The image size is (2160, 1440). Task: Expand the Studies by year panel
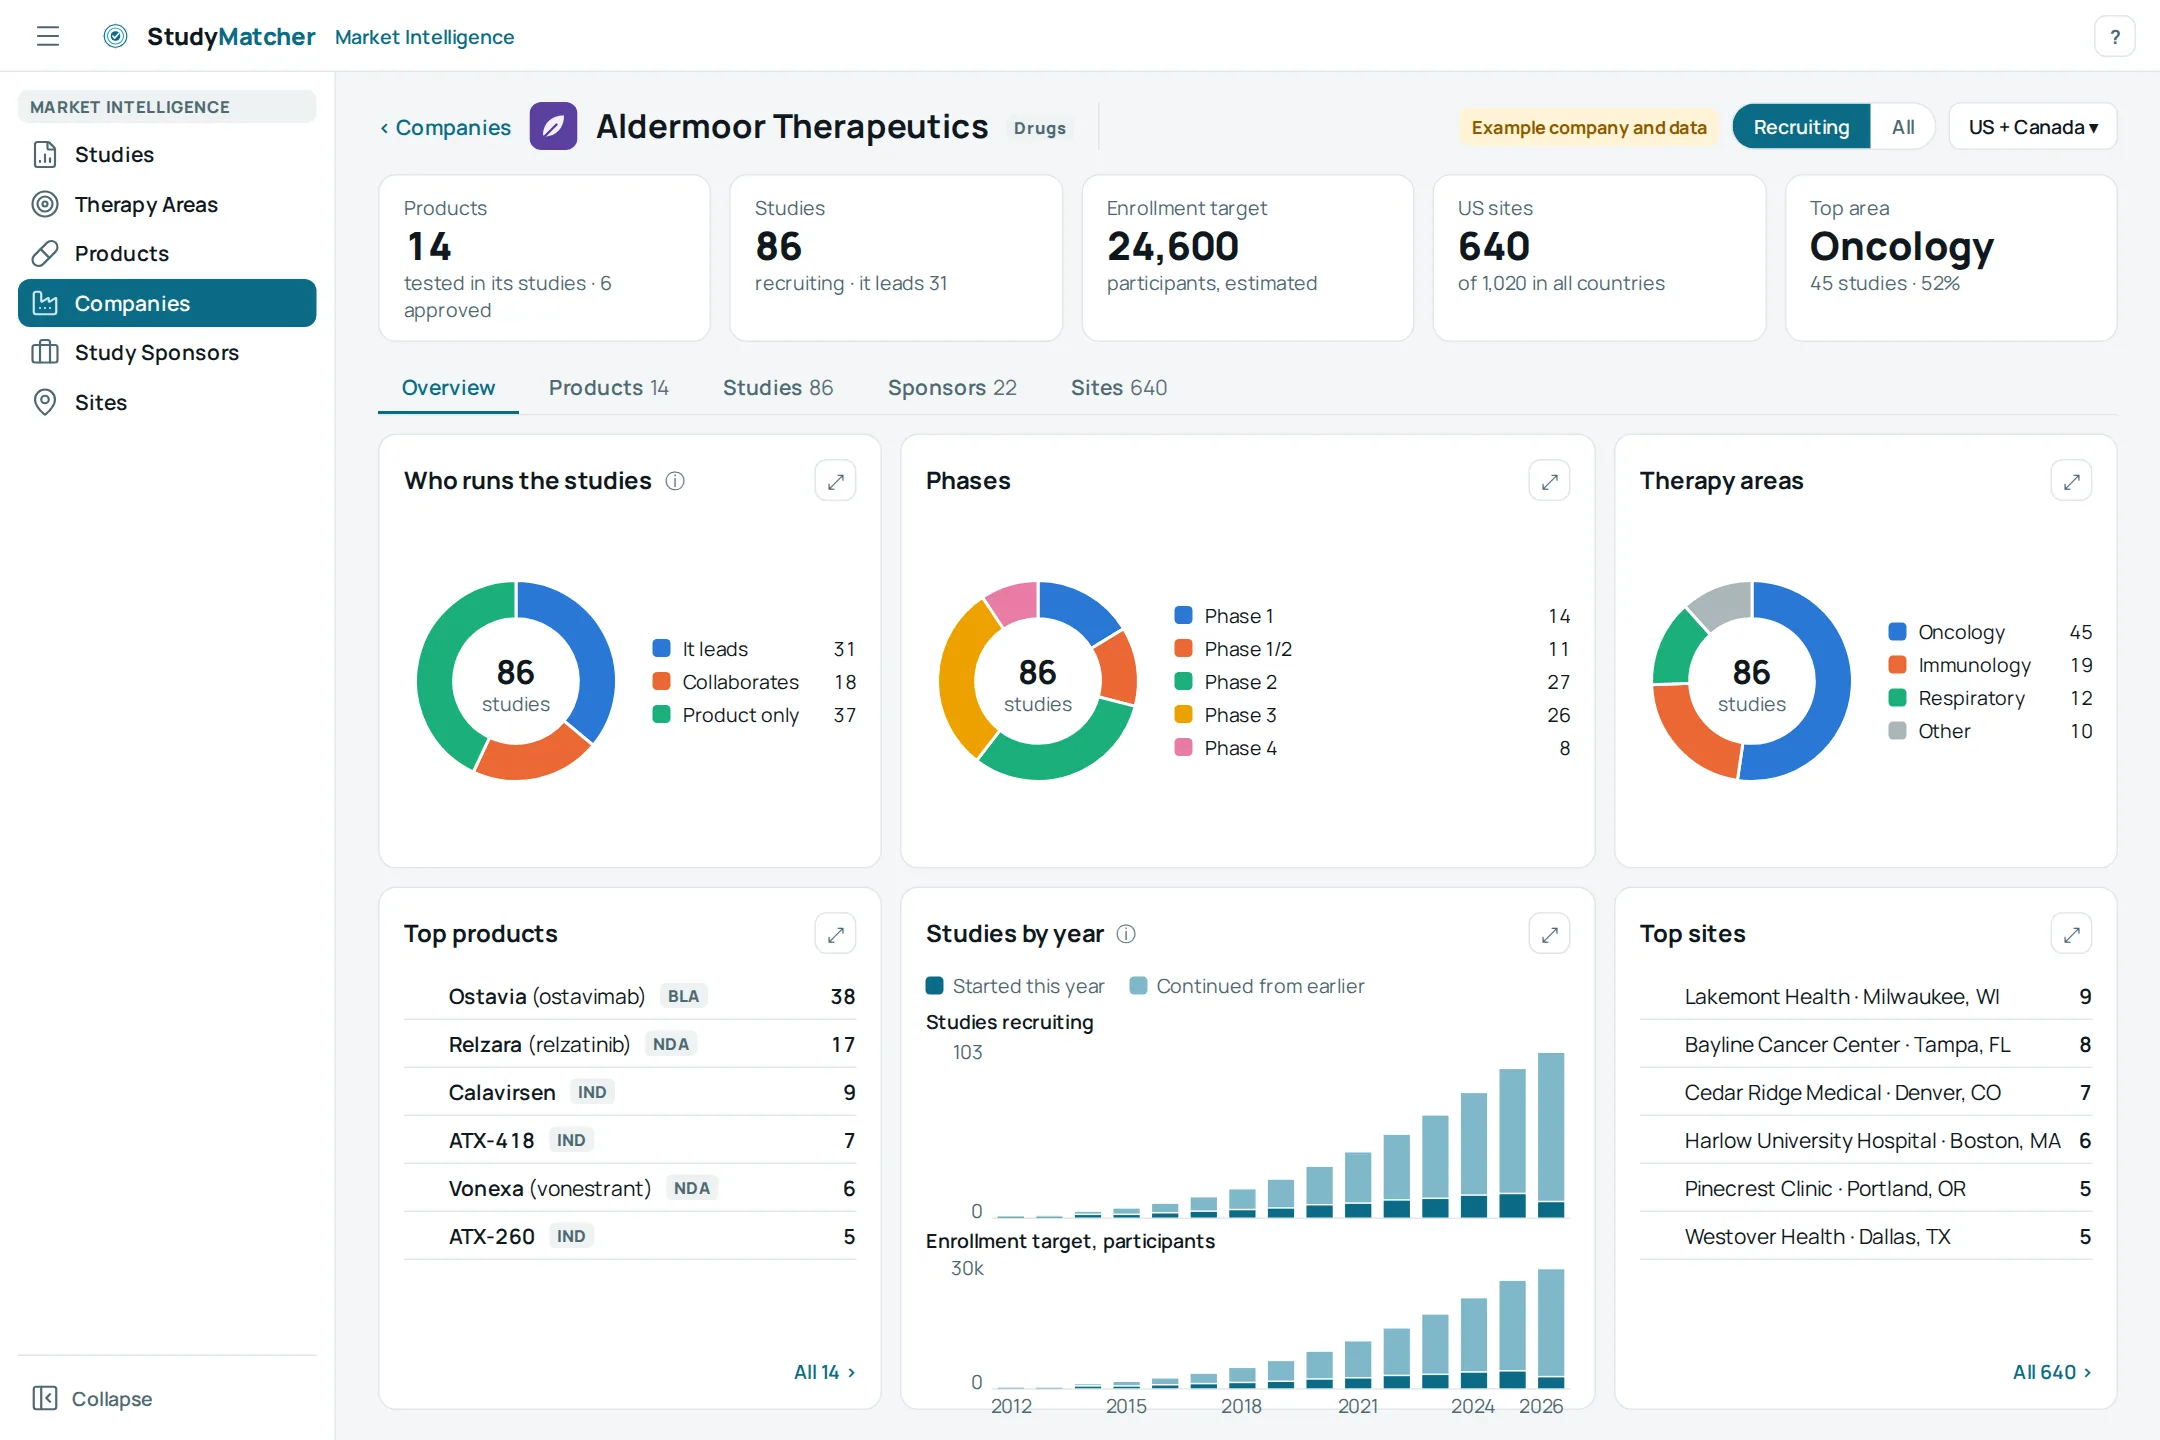coord(1549,934)
